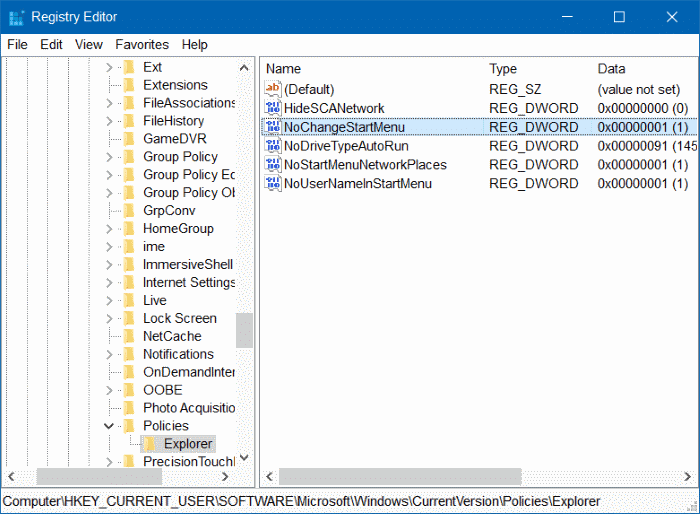Select the NoDriveTypeAutoRun value name
The width and height of the screenshot is (700, 514).
346,146
